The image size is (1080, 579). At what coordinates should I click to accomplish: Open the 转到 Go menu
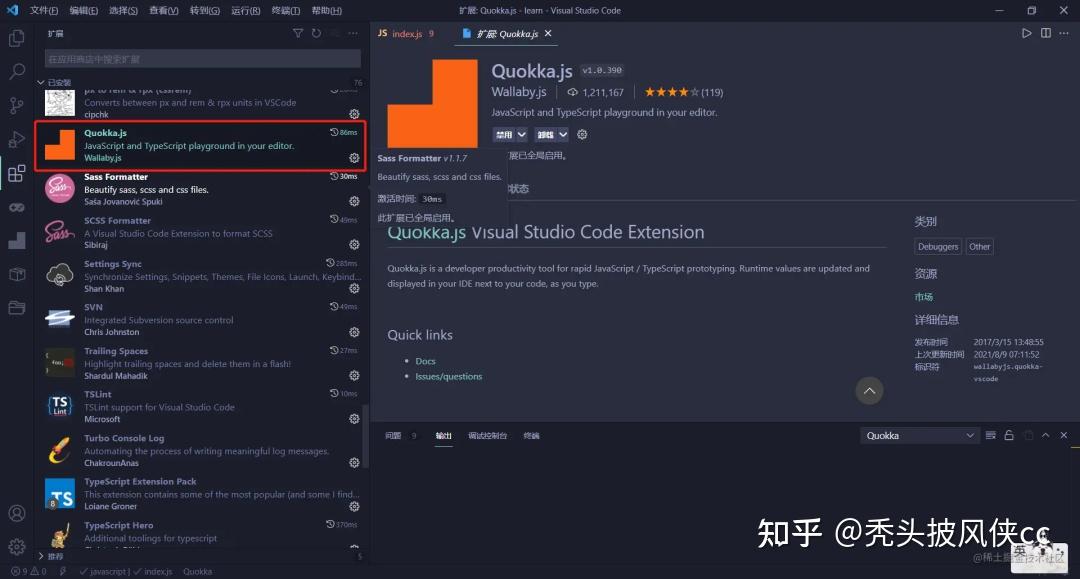(x=205, y=10)
